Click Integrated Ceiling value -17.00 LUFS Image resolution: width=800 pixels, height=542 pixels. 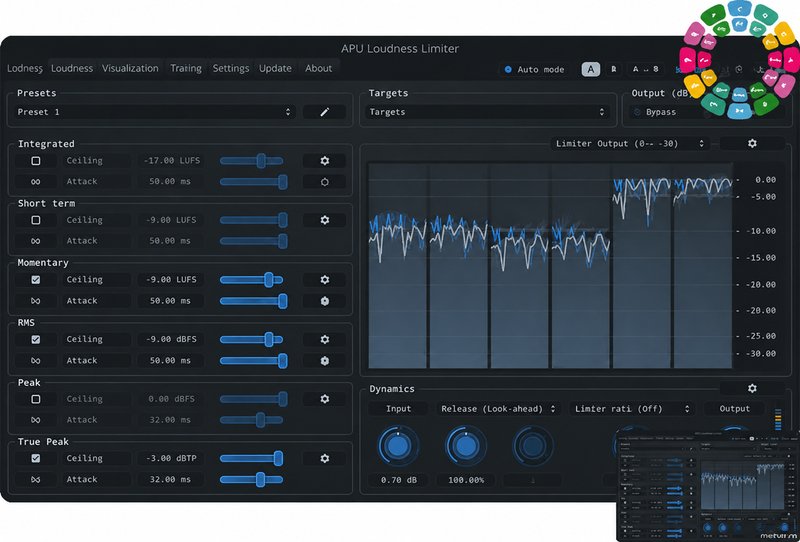pyautogui.click(x=171, y=161)
